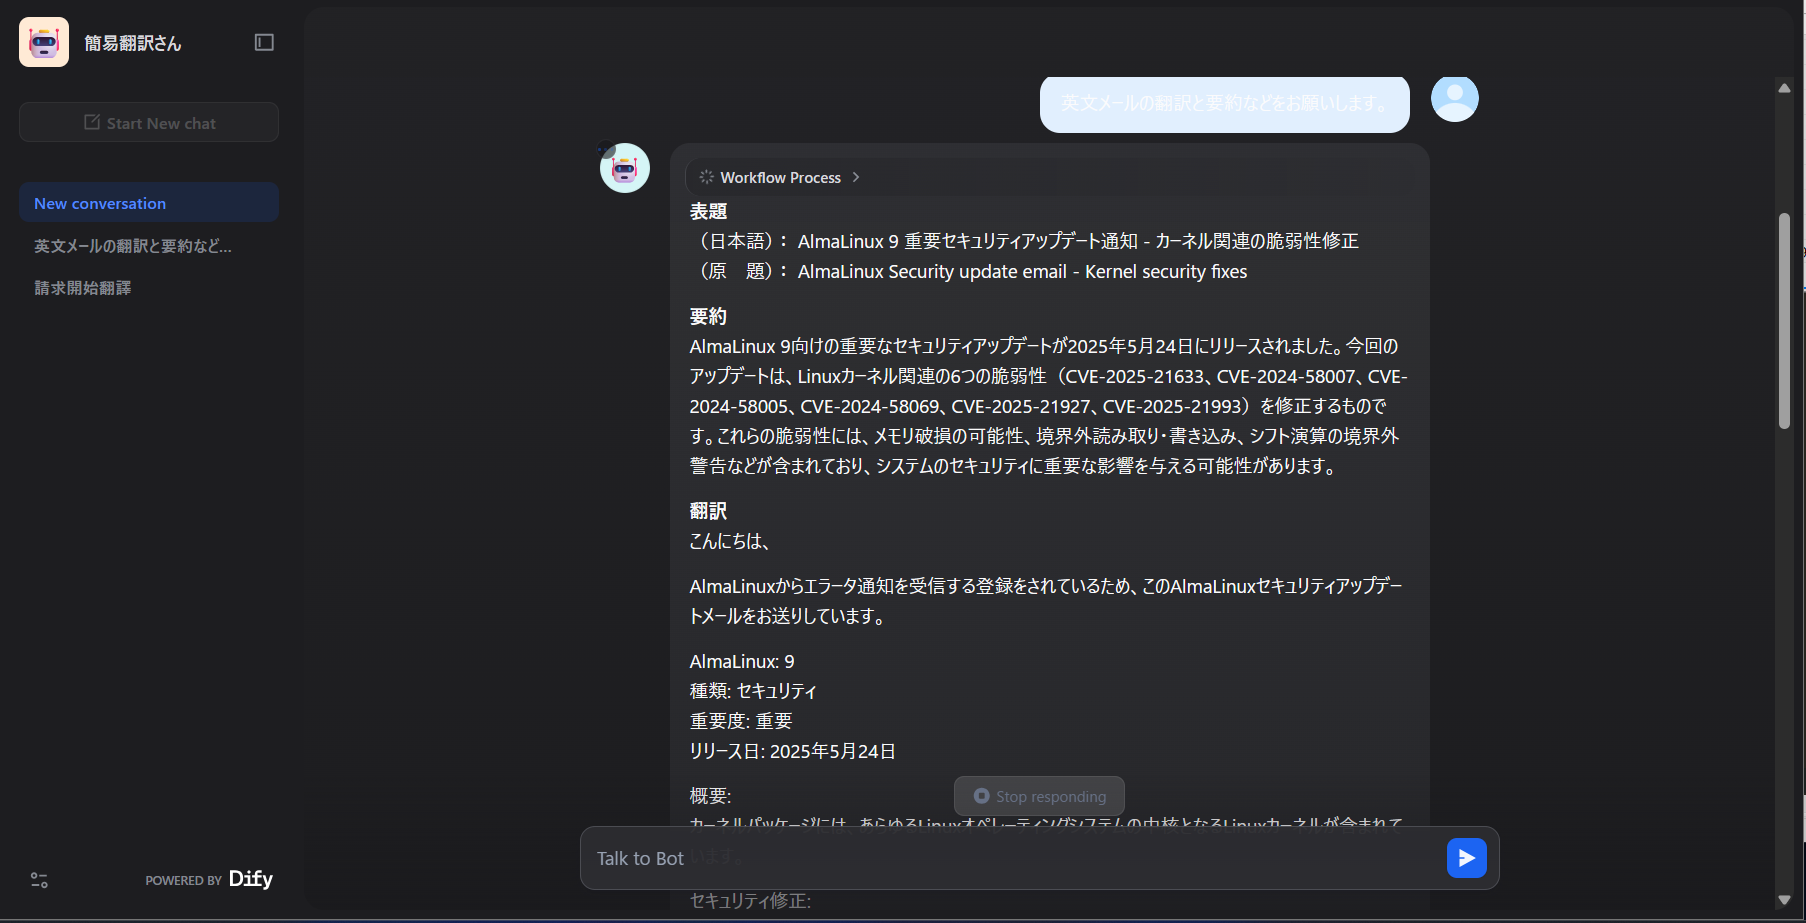Click the 簡易翻訳さん robot app logo
Screen dimensions: 1806x923
44,42
